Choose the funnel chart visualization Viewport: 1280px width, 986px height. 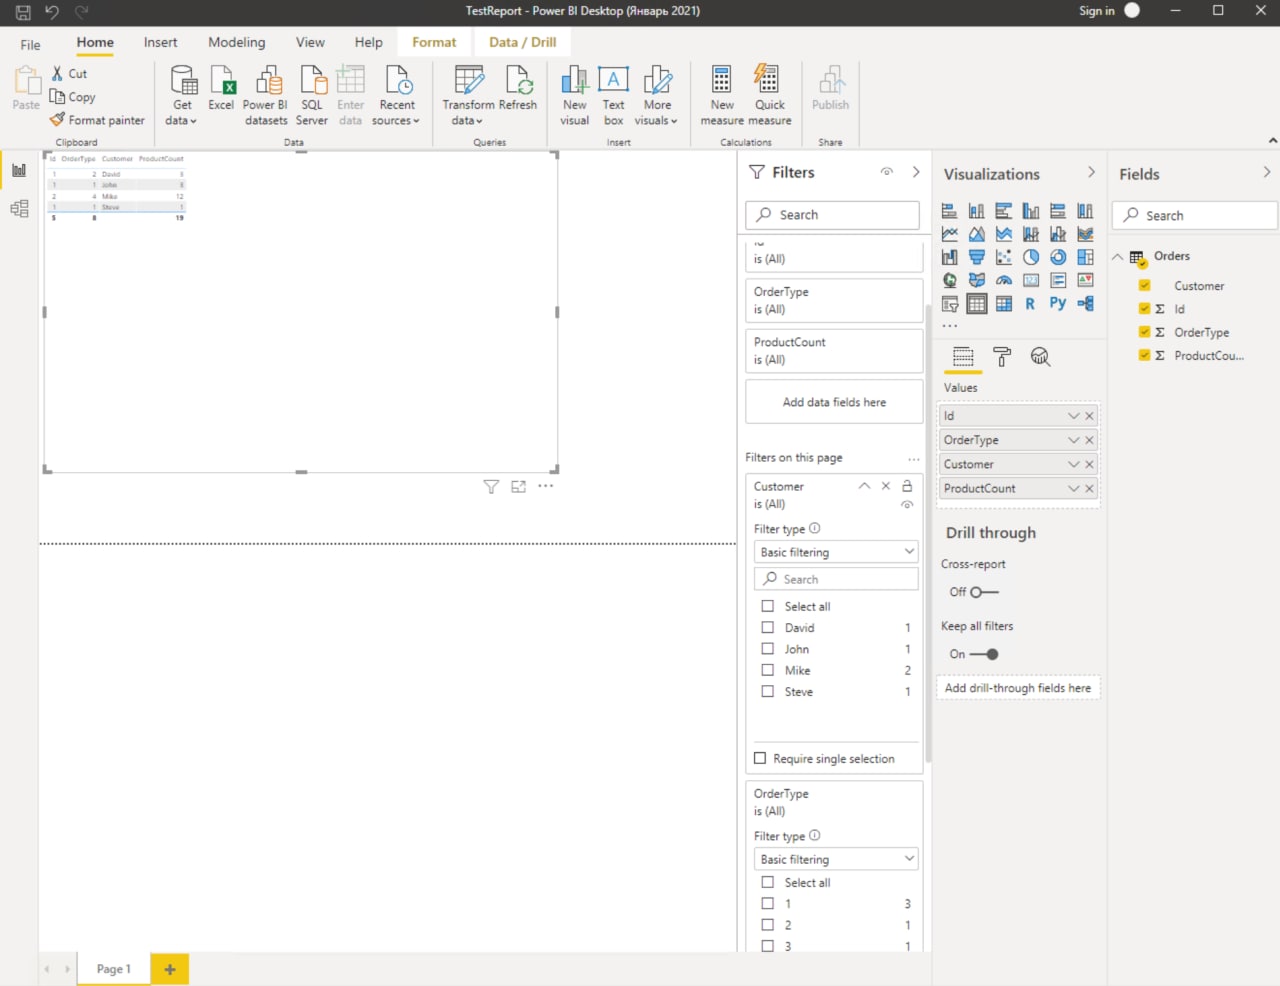[976, 257]
